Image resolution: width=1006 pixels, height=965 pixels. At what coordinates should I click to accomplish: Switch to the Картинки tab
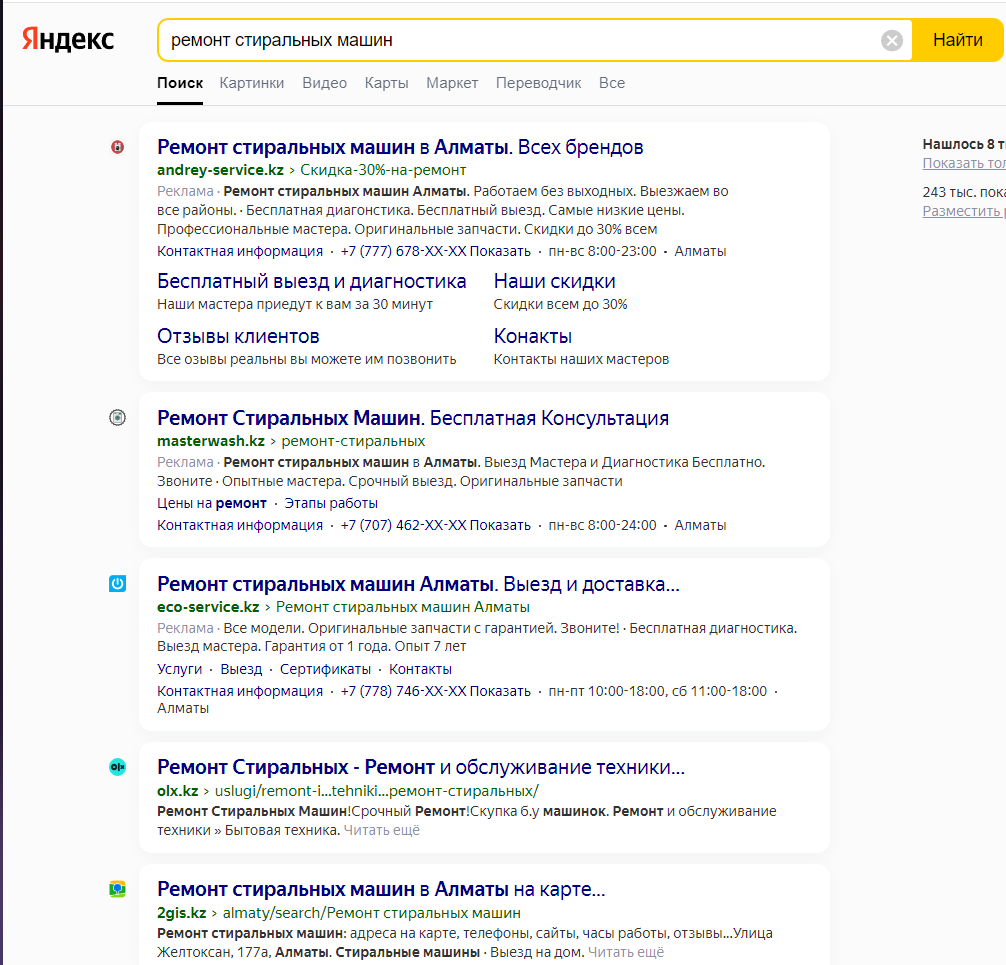click(252, 83)
